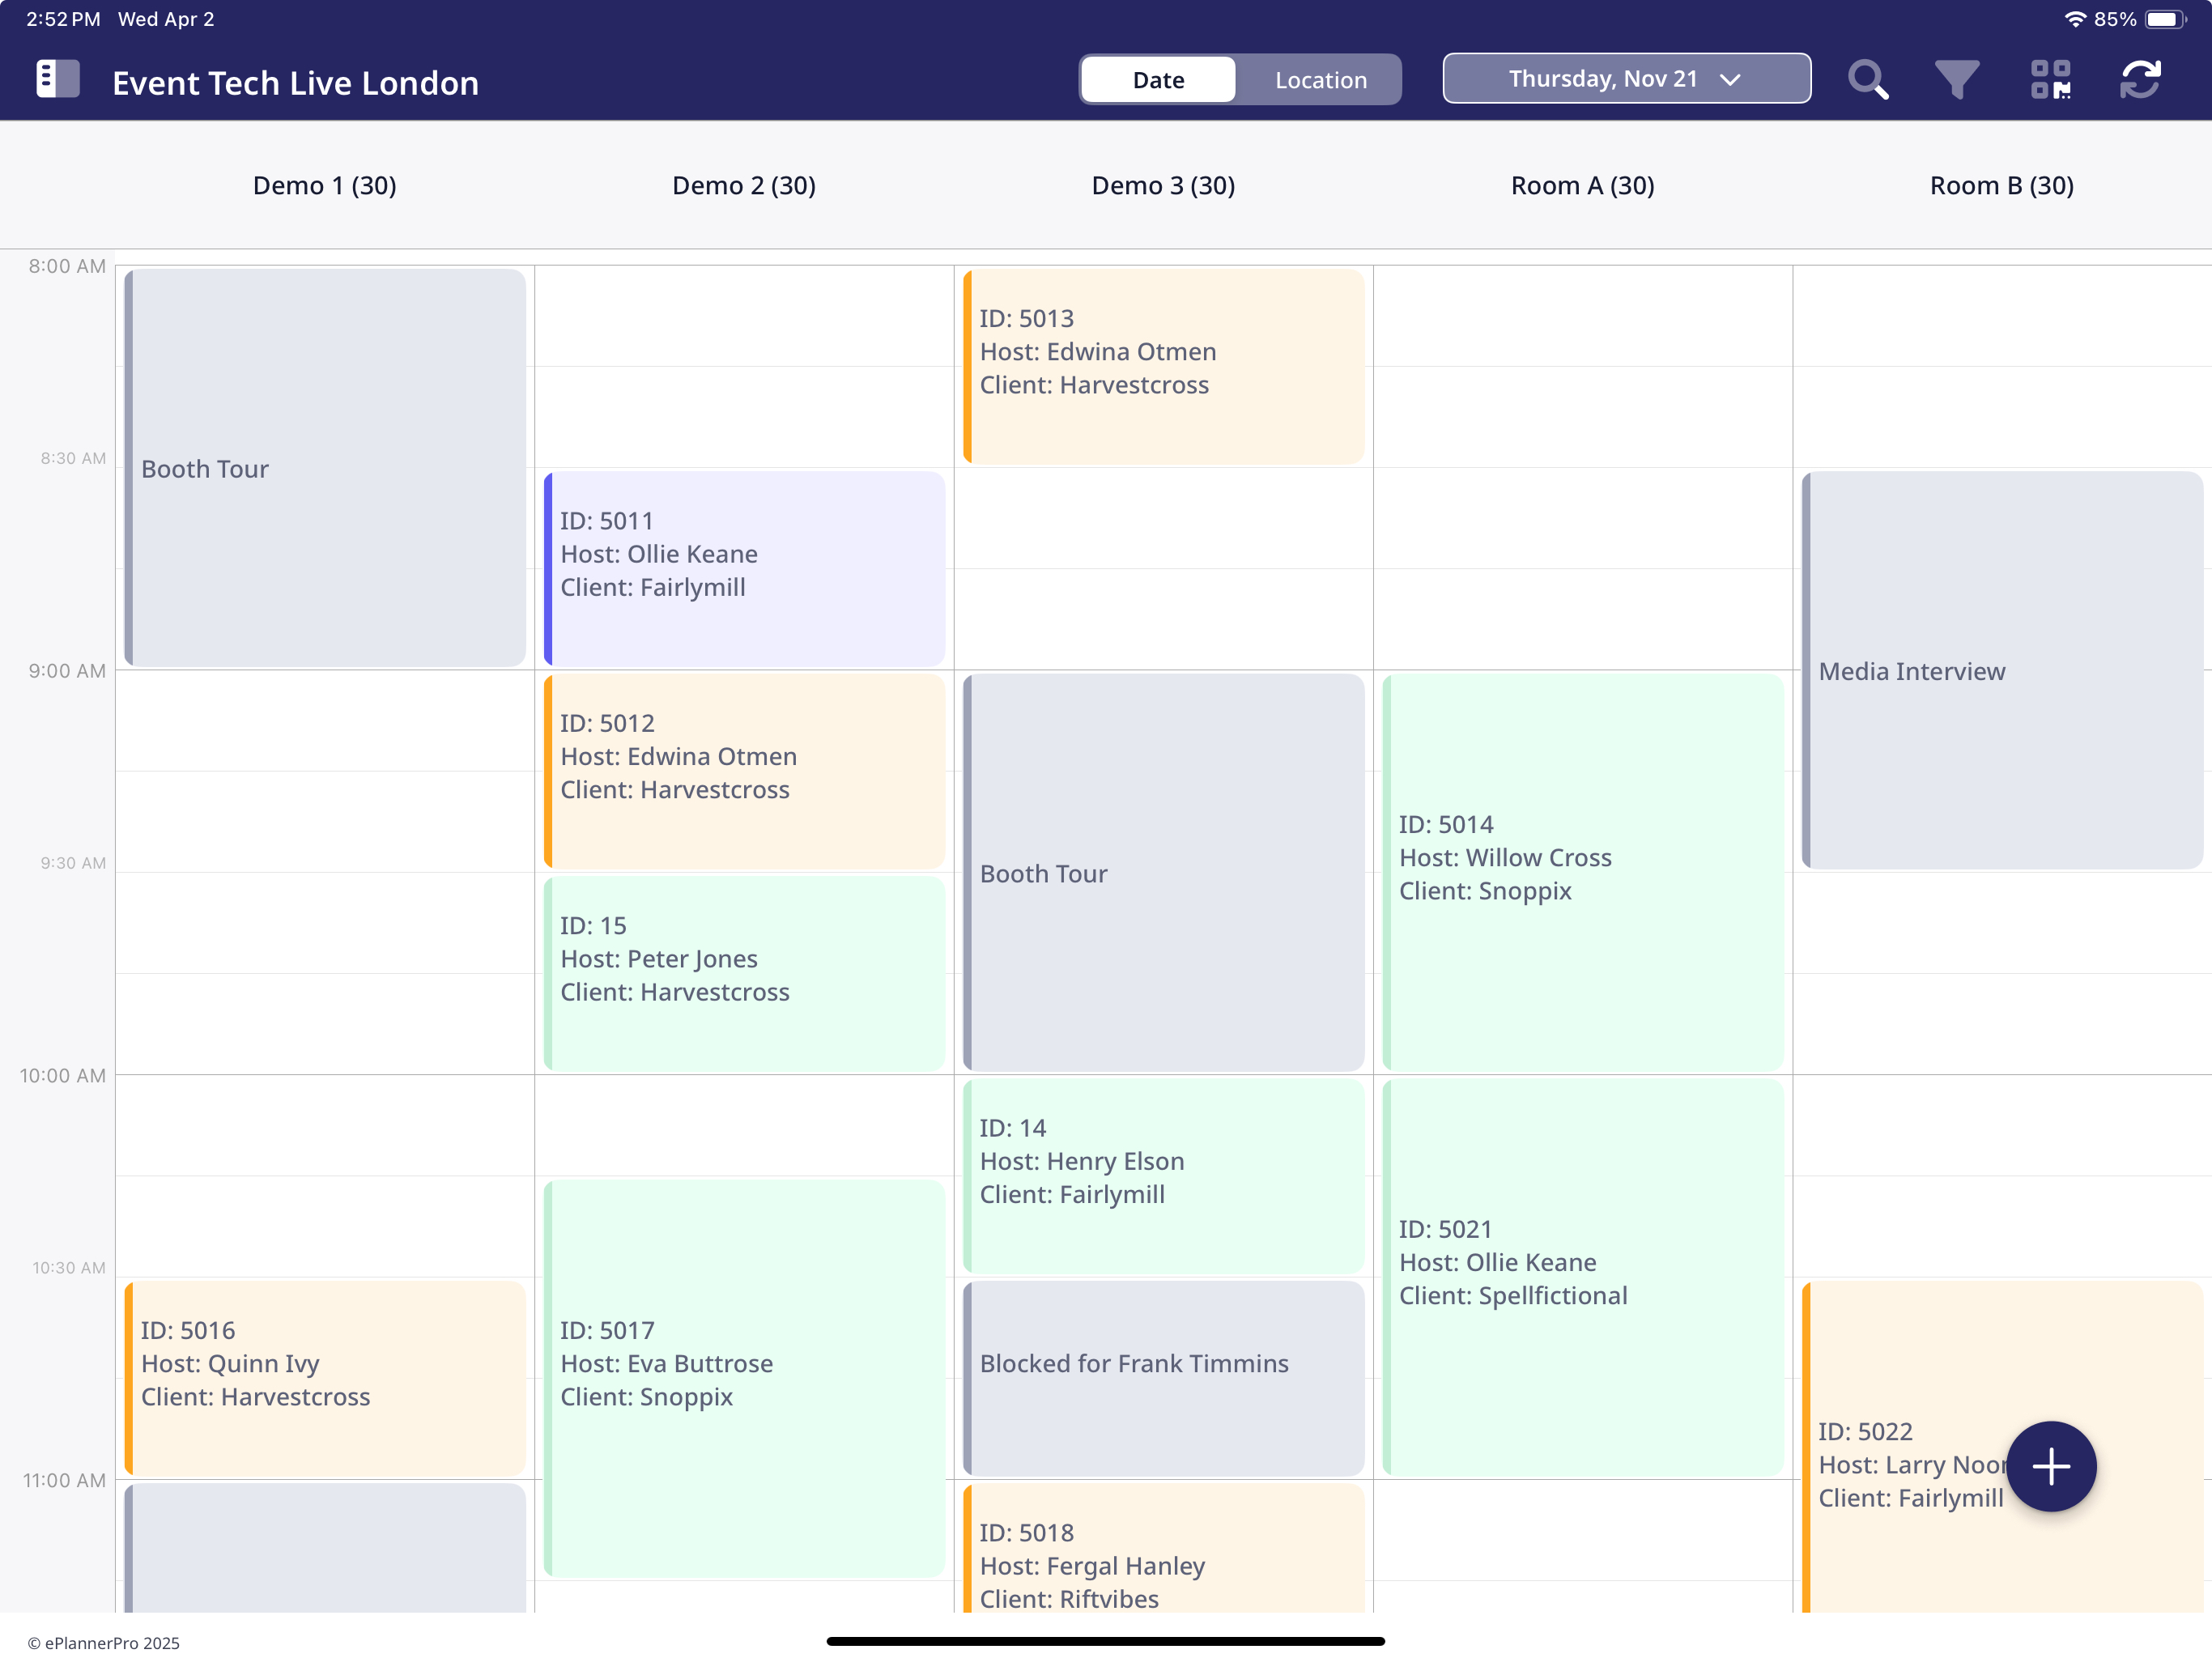Screen dimensions: 2212x1658
Task: Select the Demo 1 (30) column header
Action: tap(324, 186)
